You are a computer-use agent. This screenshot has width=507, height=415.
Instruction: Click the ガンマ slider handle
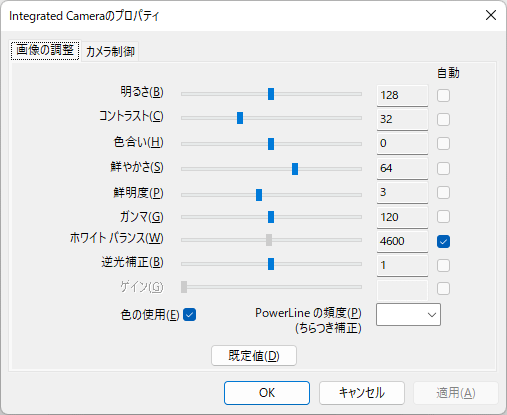click(x=271, y=217)
